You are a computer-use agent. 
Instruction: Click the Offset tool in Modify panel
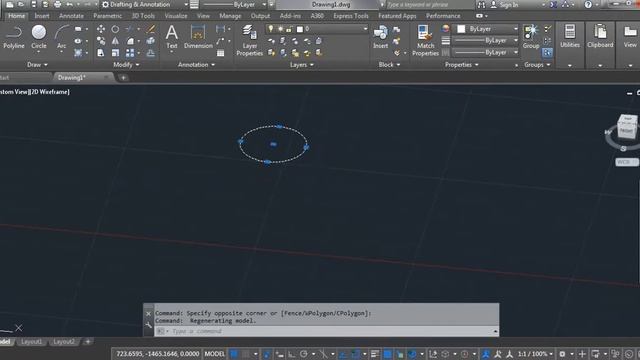pyautogui.click(x=151, y=53)
